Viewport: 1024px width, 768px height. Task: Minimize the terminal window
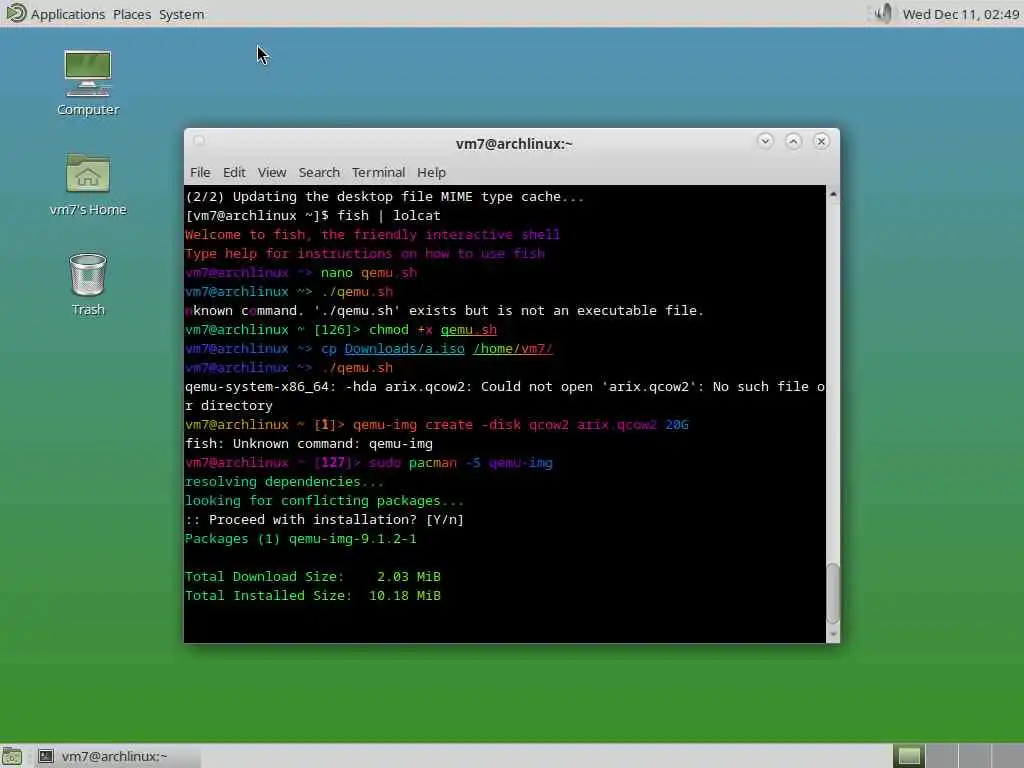(765, 141)
